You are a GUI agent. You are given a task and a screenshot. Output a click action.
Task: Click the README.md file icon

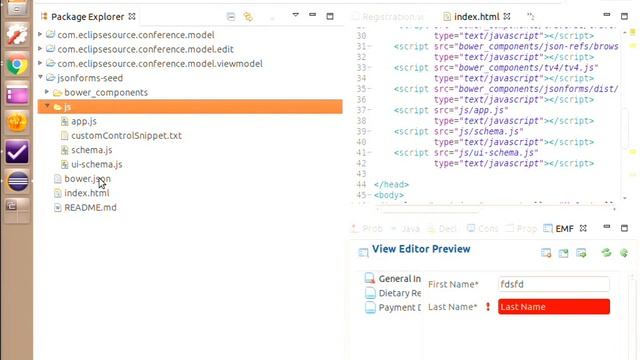[x=58, y=207]
